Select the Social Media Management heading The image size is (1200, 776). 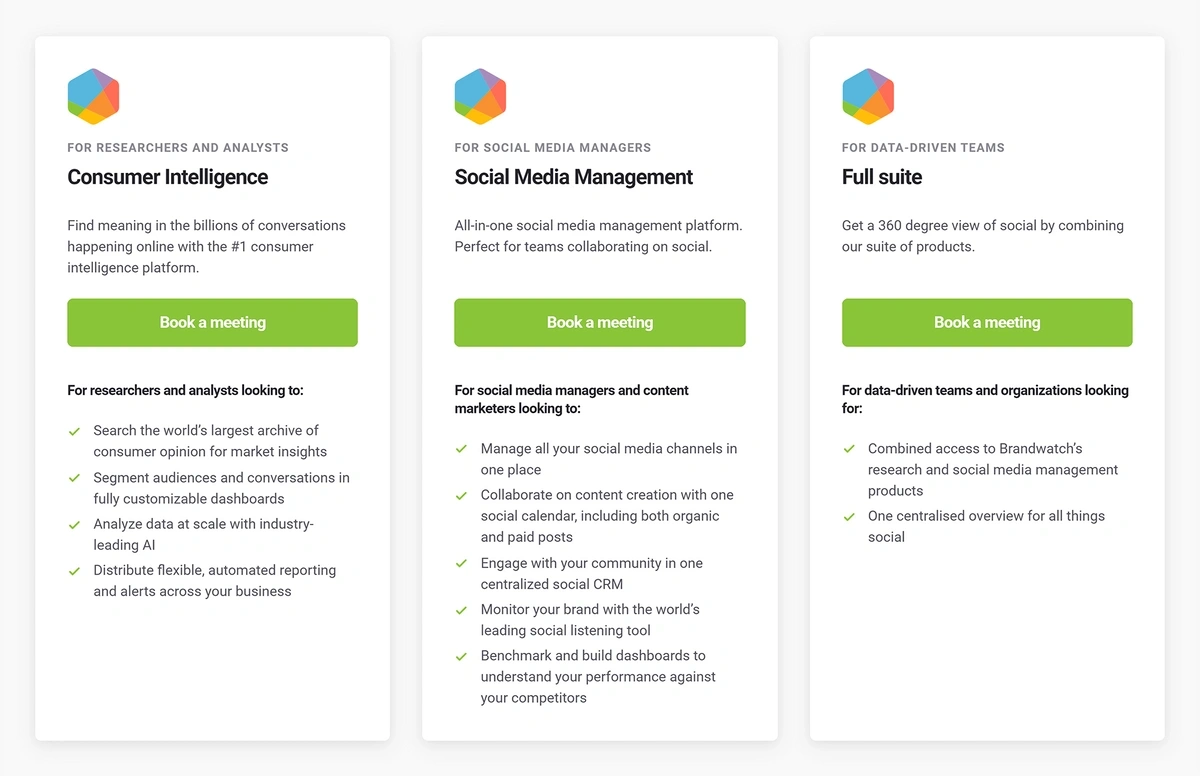574,177
